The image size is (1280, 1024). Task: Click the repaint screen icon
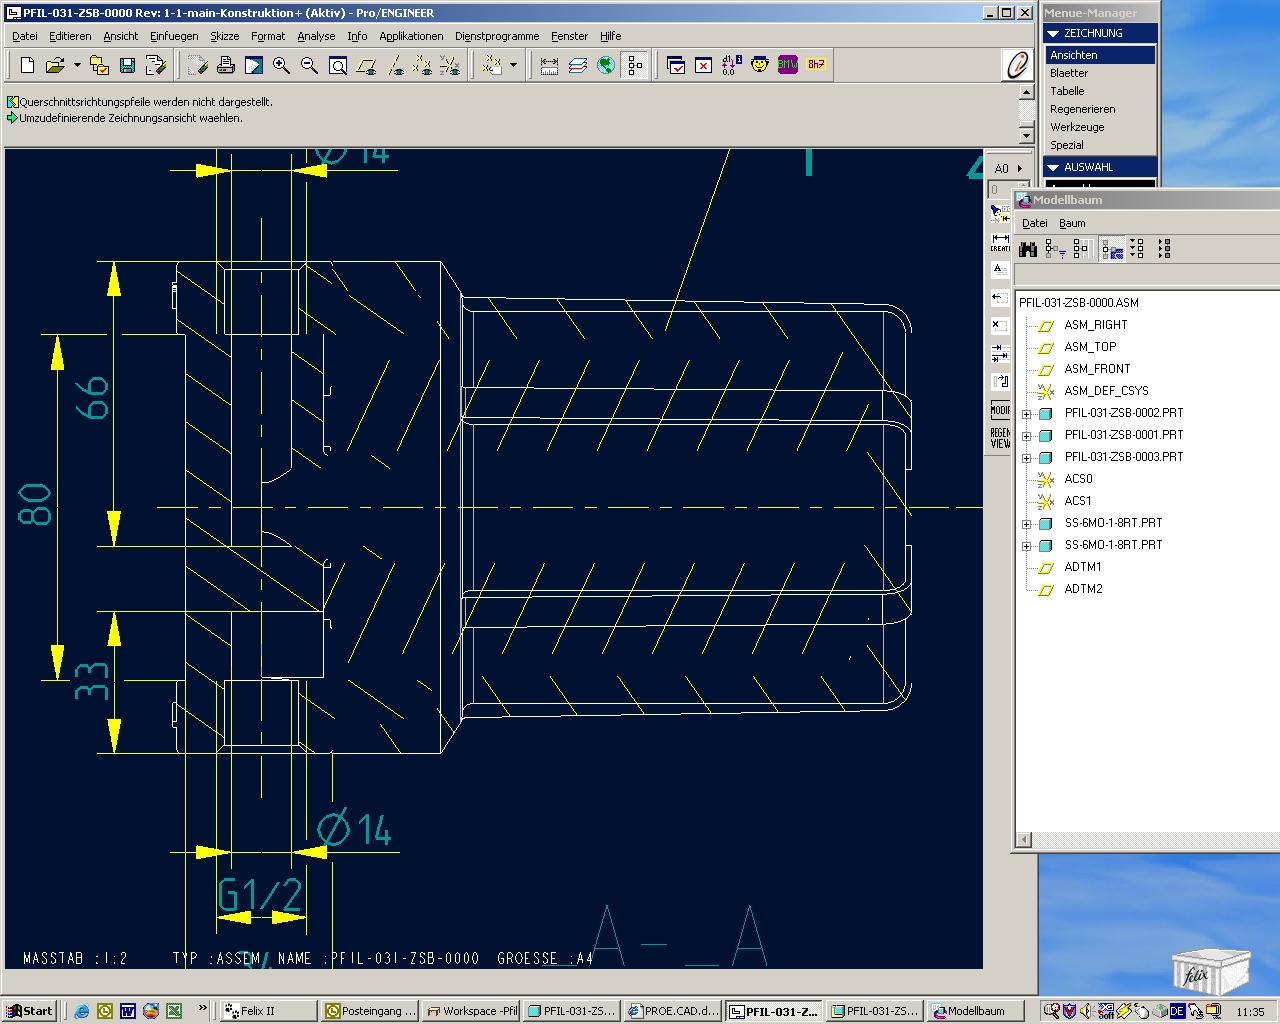254,65
